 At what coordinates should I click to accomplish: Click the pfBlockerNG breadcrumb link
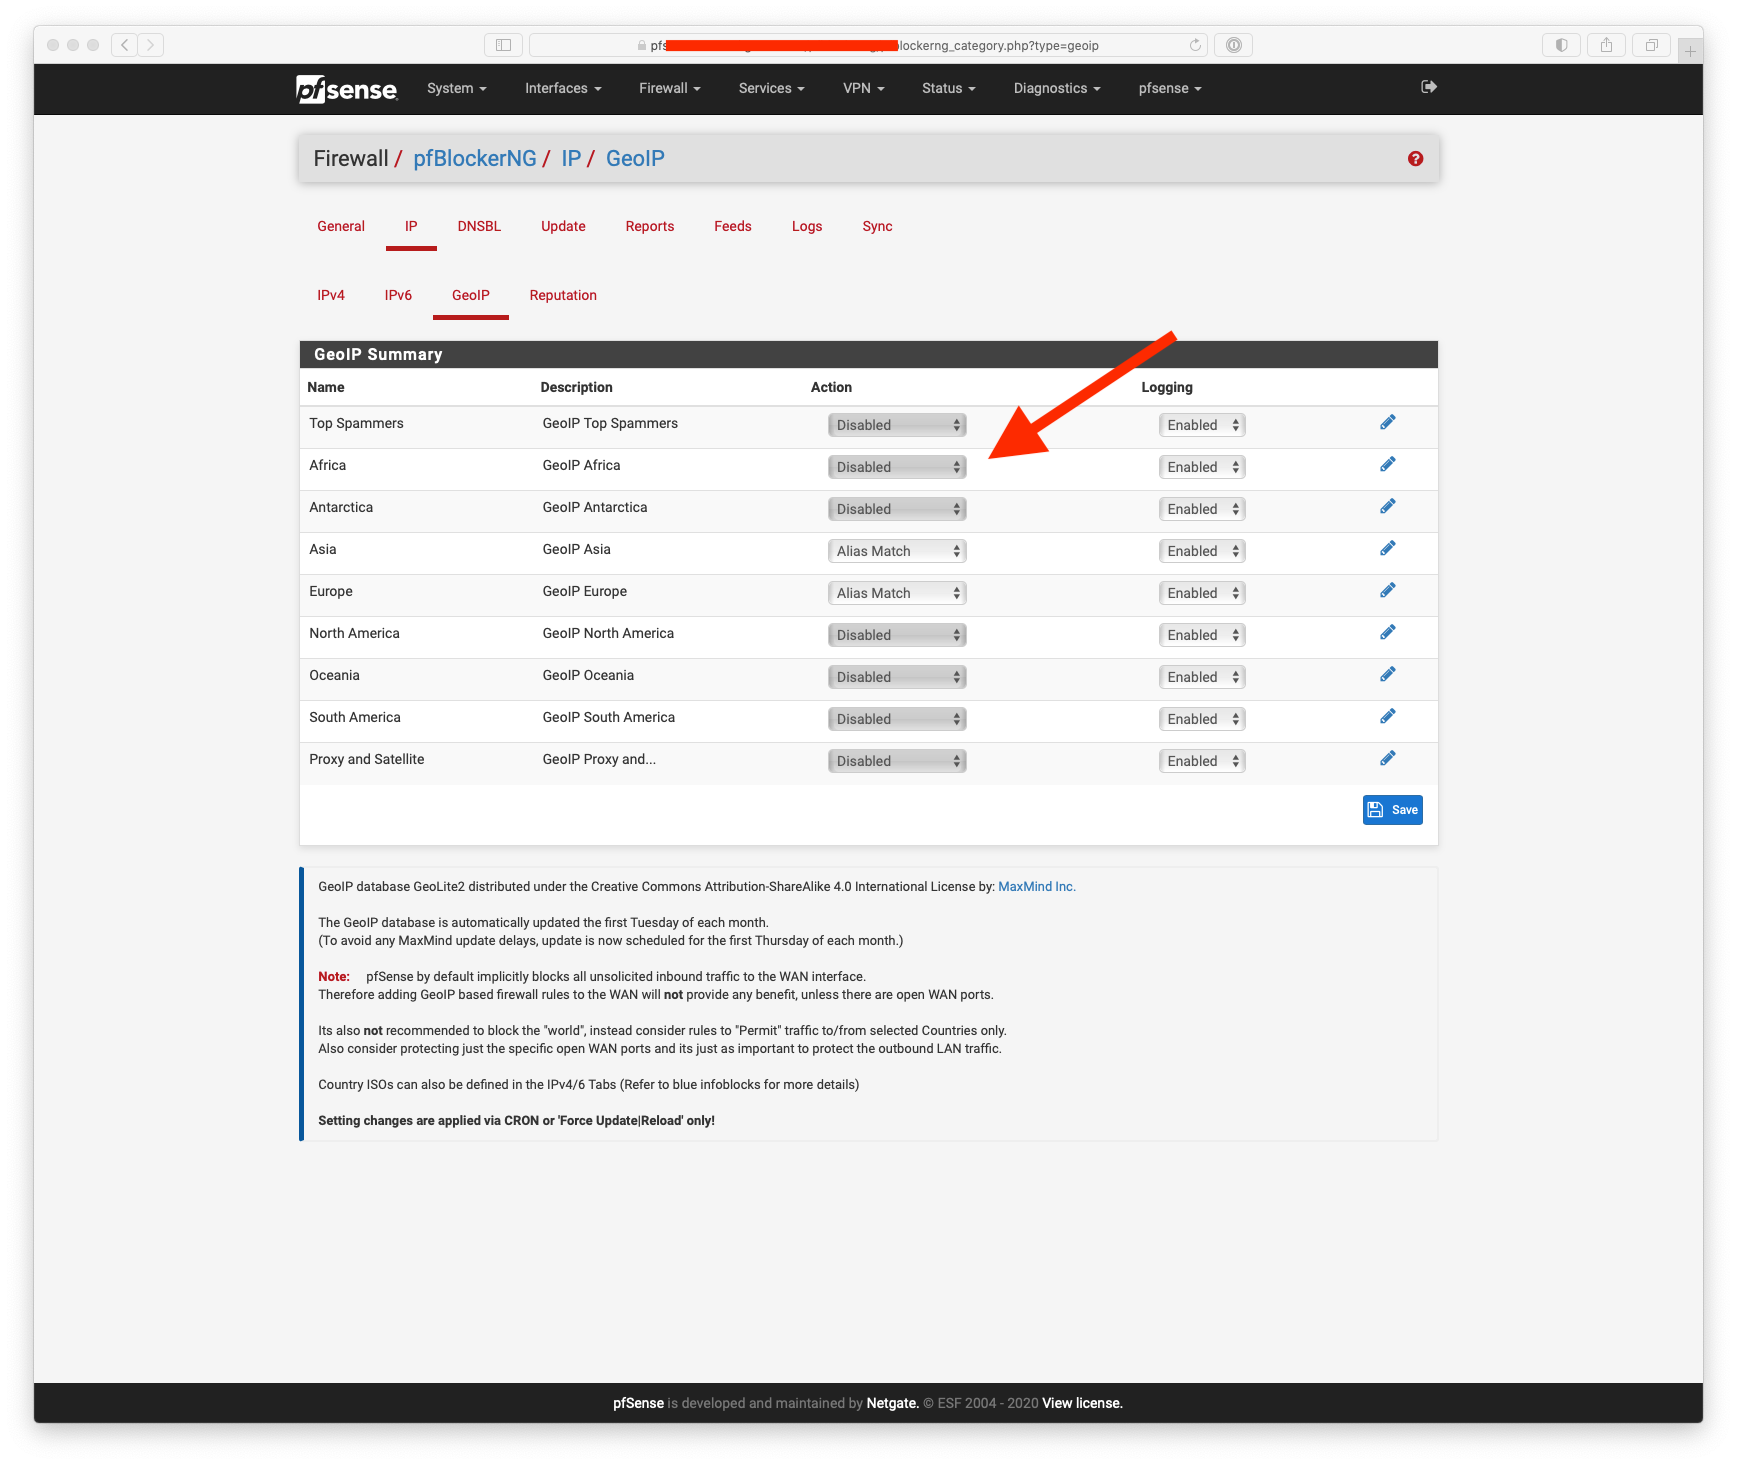coord(475,159)
